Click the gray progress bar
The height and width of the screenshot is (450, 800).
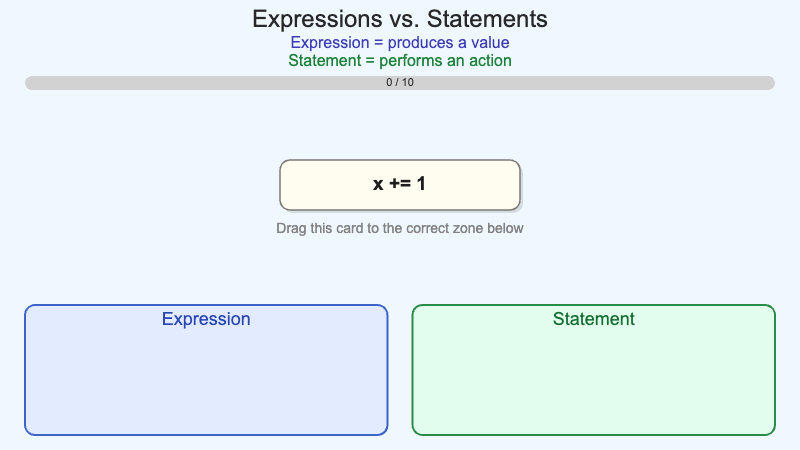pos(200,83)
